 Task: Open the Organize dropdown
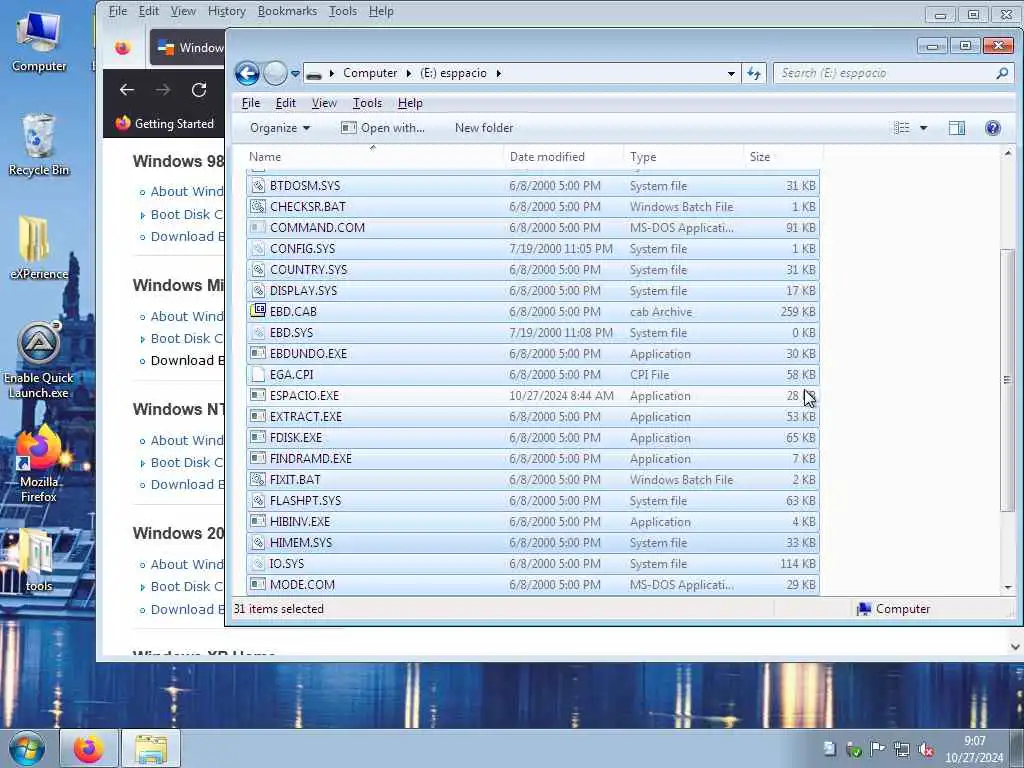tap(280, 128)
